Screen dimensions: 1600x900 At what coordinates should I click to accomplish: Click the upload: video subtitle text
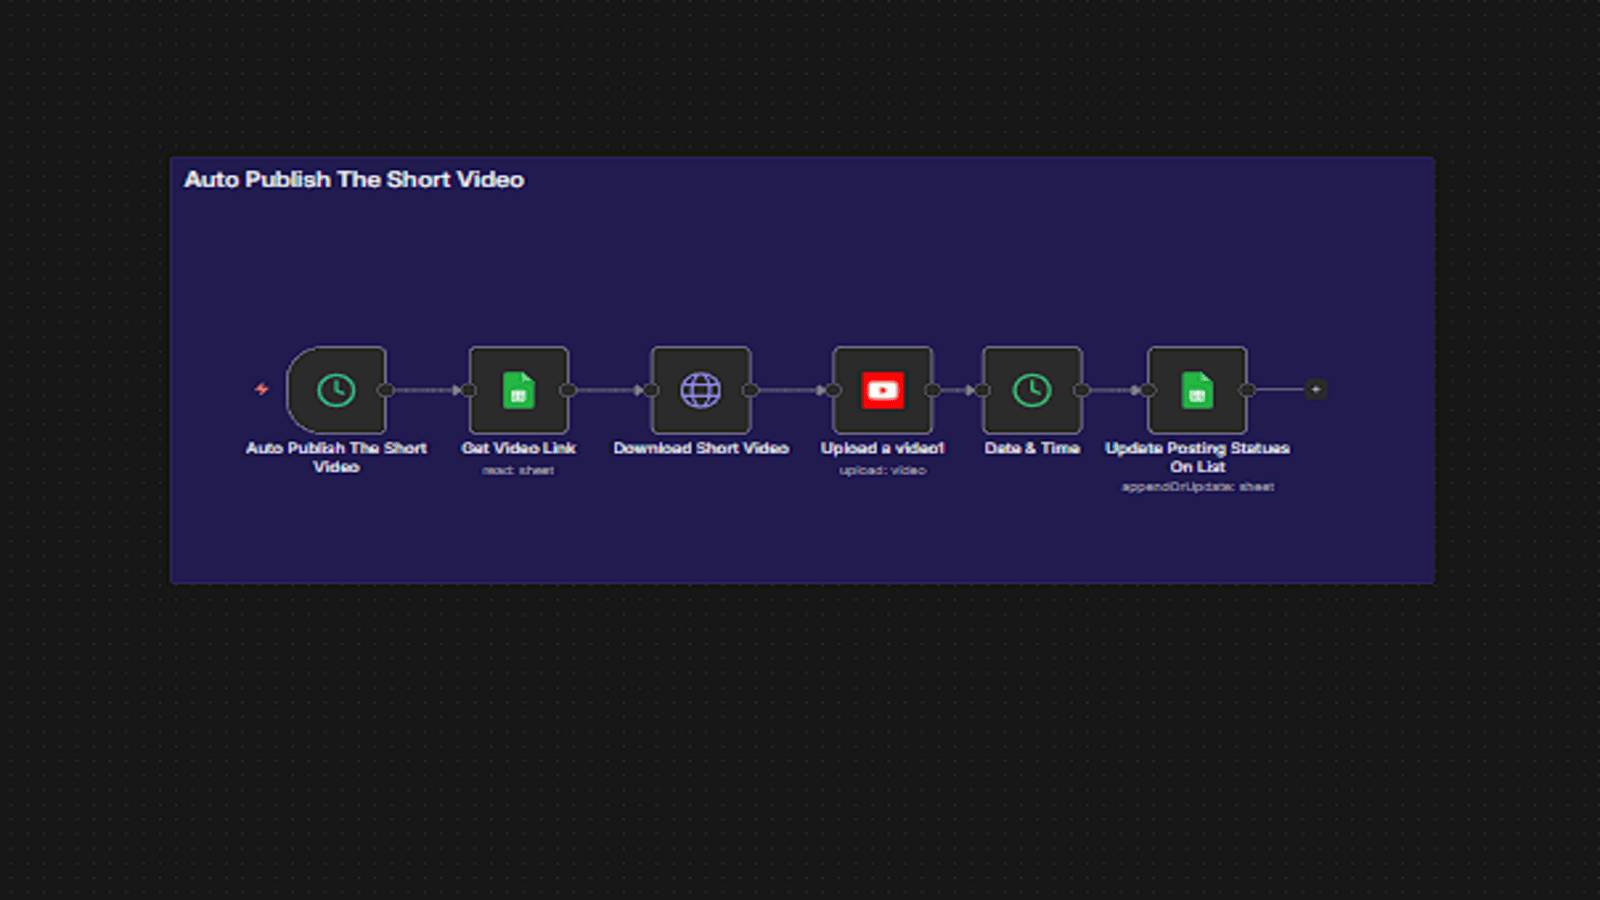881,469
